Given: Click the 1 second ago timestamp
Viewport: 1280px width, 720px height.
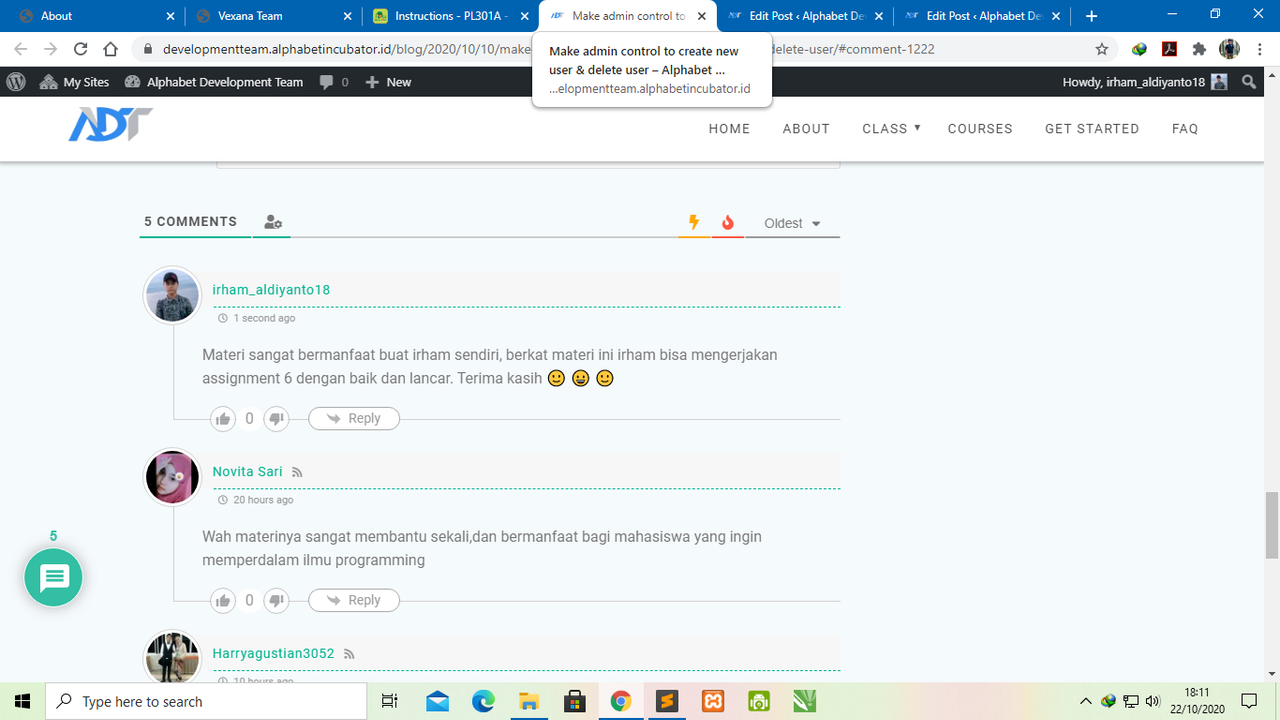Looking at the screenshot, I should pos(264,318).
